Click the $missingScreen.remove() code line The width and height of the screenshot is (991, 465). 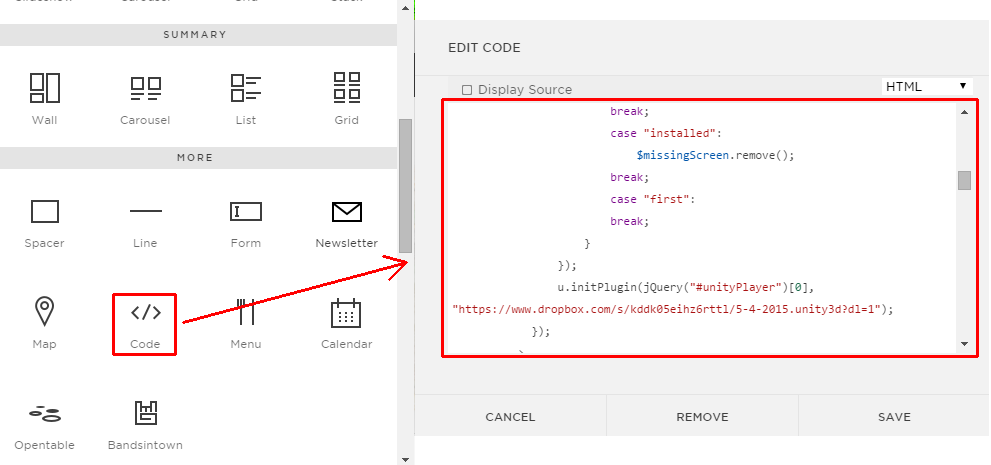pyautogui.click(x=715, y=155)
